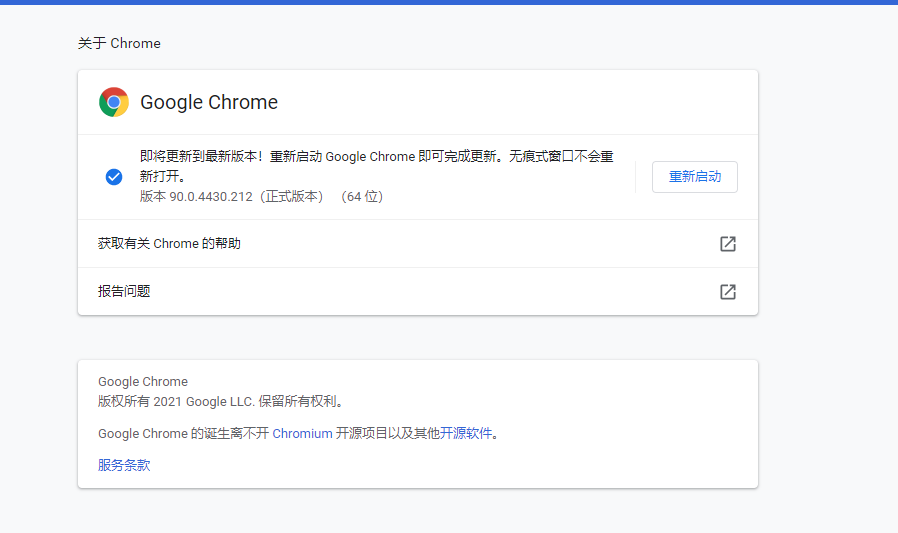This screenshot has width=898, height=533.
Task: Open the Chromium link
Action: pos(302,433)
